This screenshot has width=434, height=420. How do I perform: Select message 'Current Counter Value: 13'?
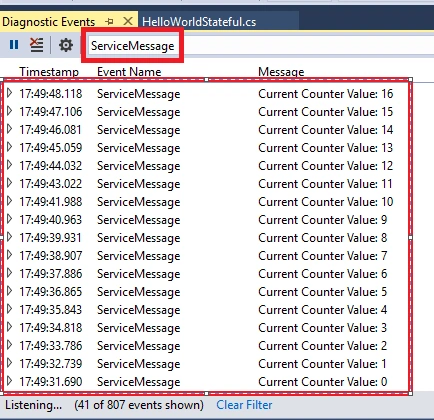326,148
